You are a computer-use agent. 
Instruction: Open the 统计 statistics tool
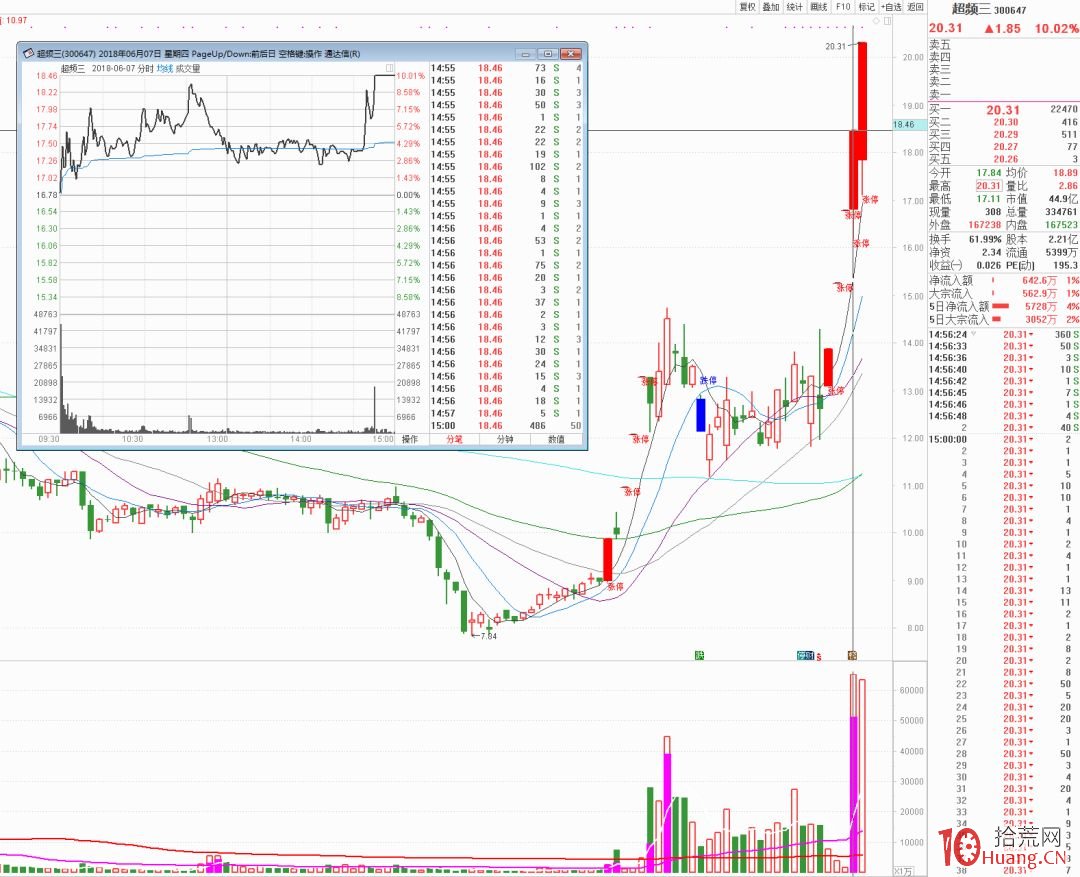[795, 7]
